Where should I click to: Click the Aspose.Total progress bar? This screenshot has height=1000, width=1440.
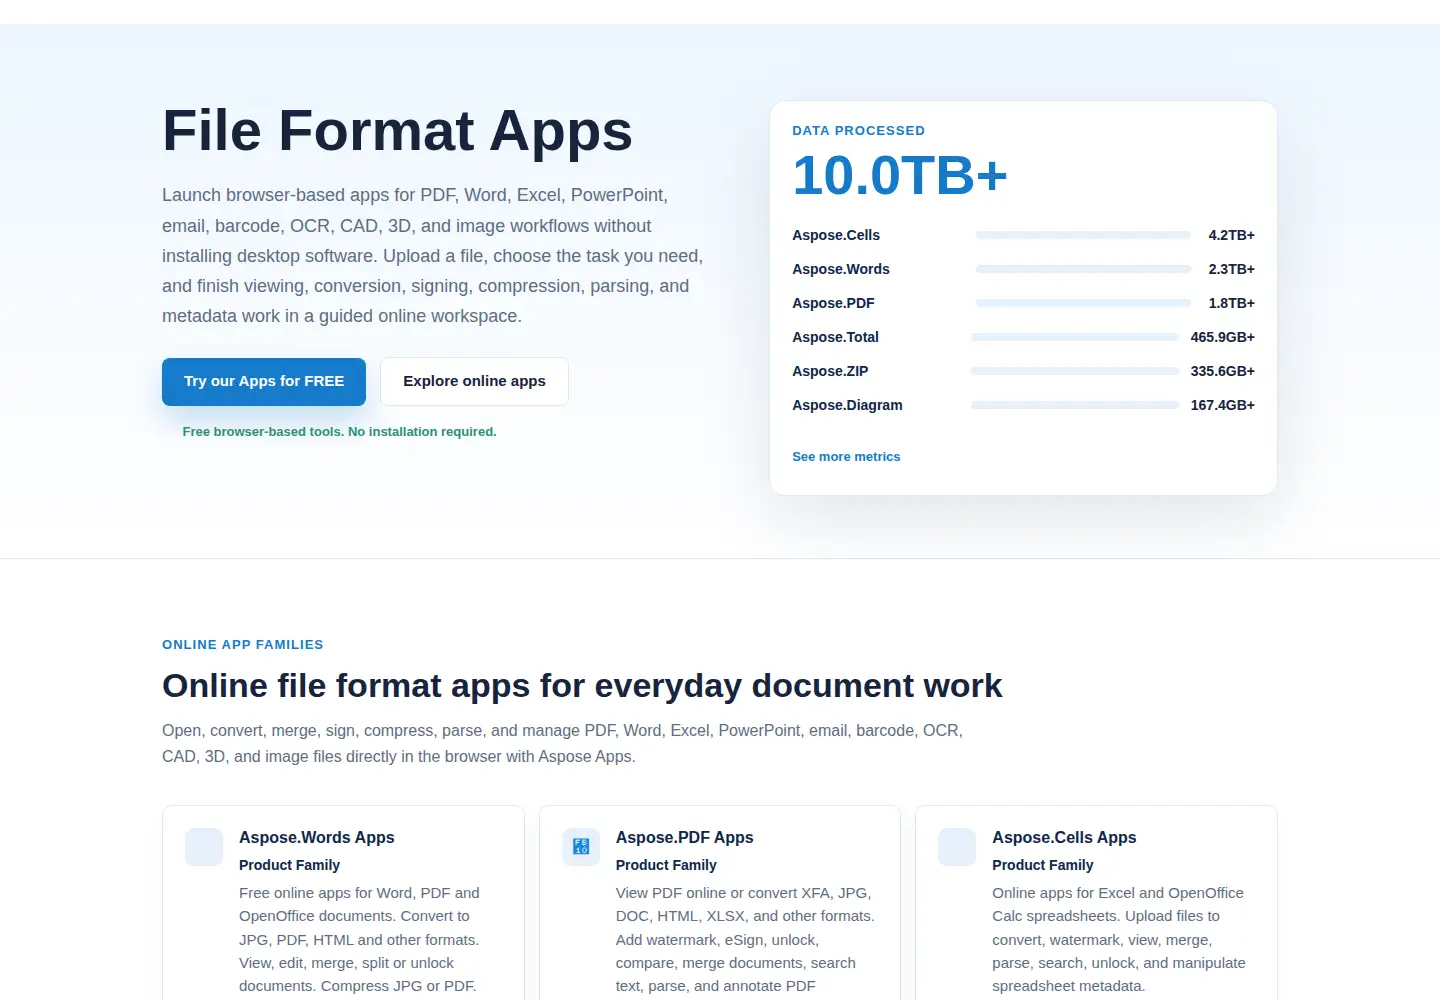point(1075,338)
